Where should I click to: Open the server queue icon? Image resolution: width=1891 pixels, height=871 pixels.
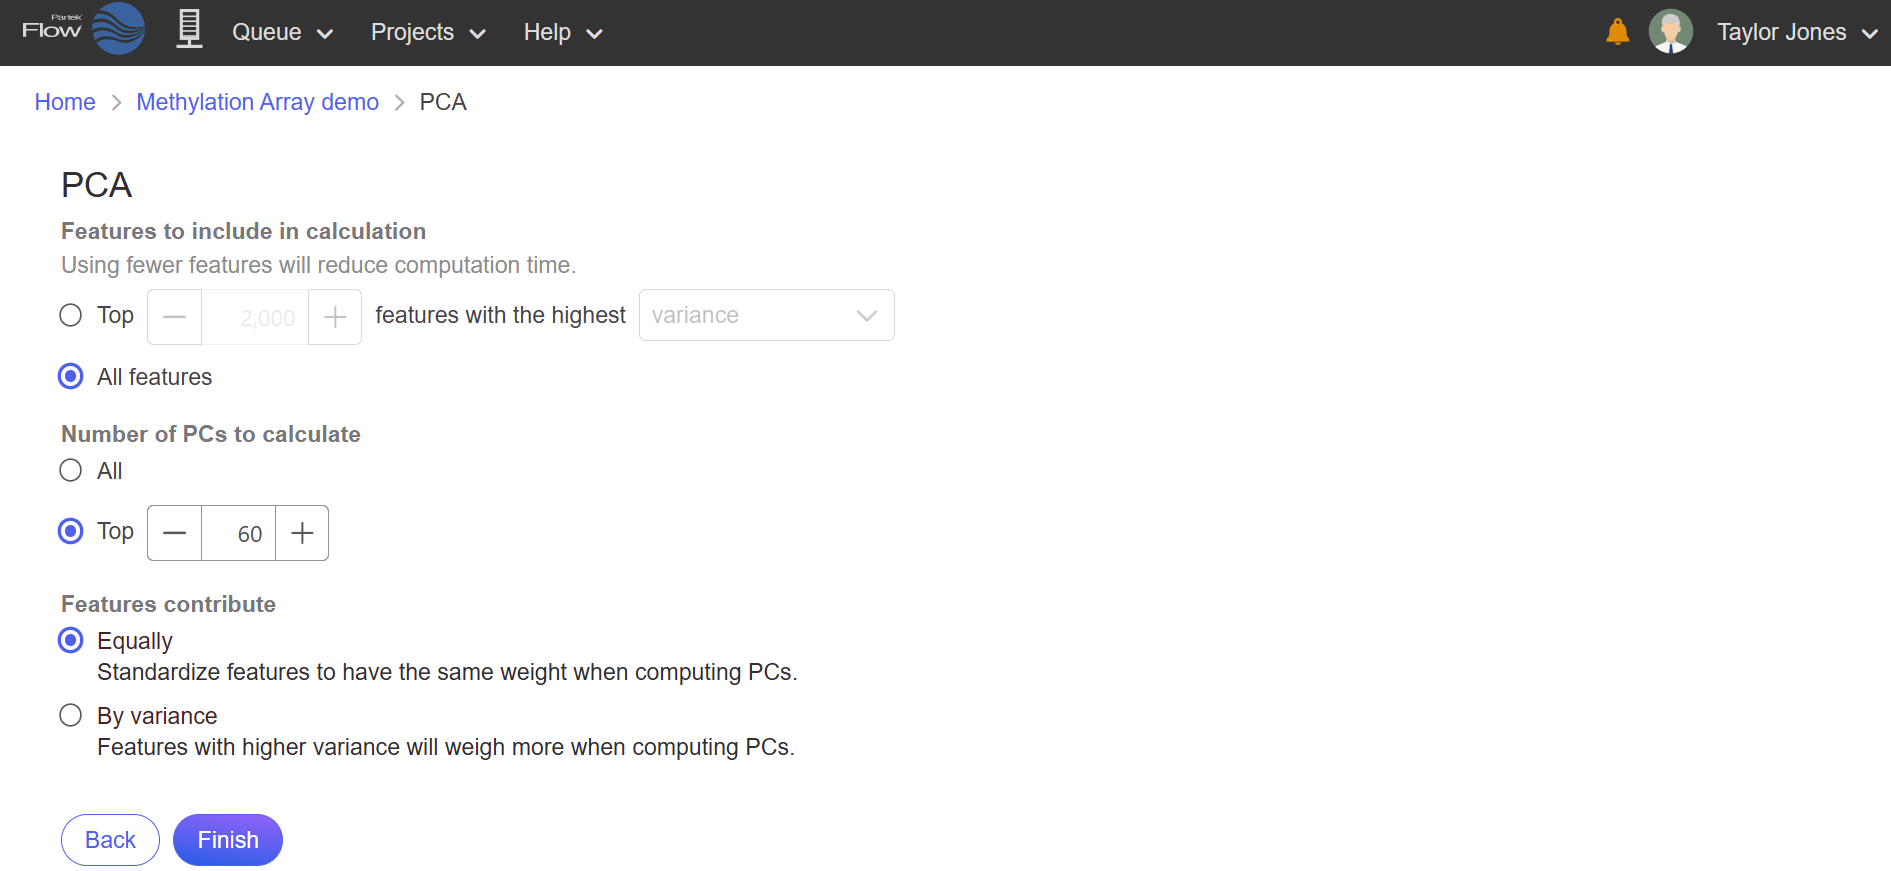pyautogui.click(x=190, y=29)
